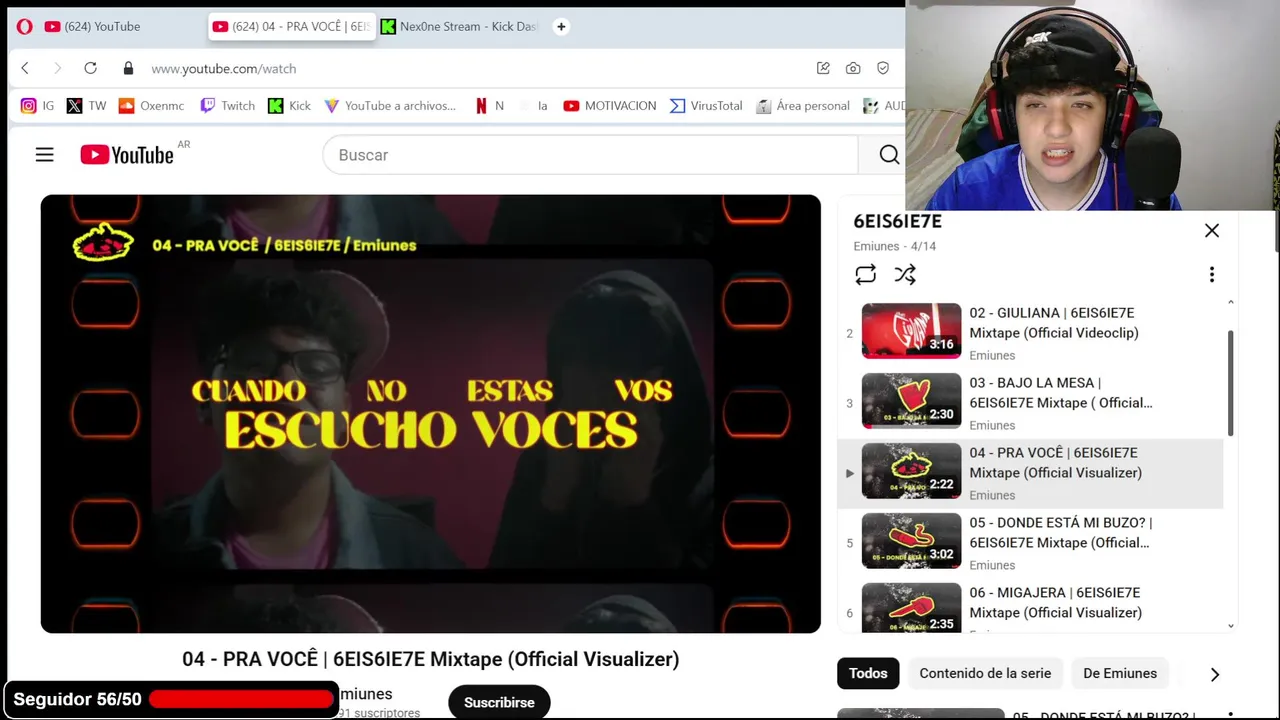Click the video player to pause
The image size is (1280, 720).
[430, 413]
